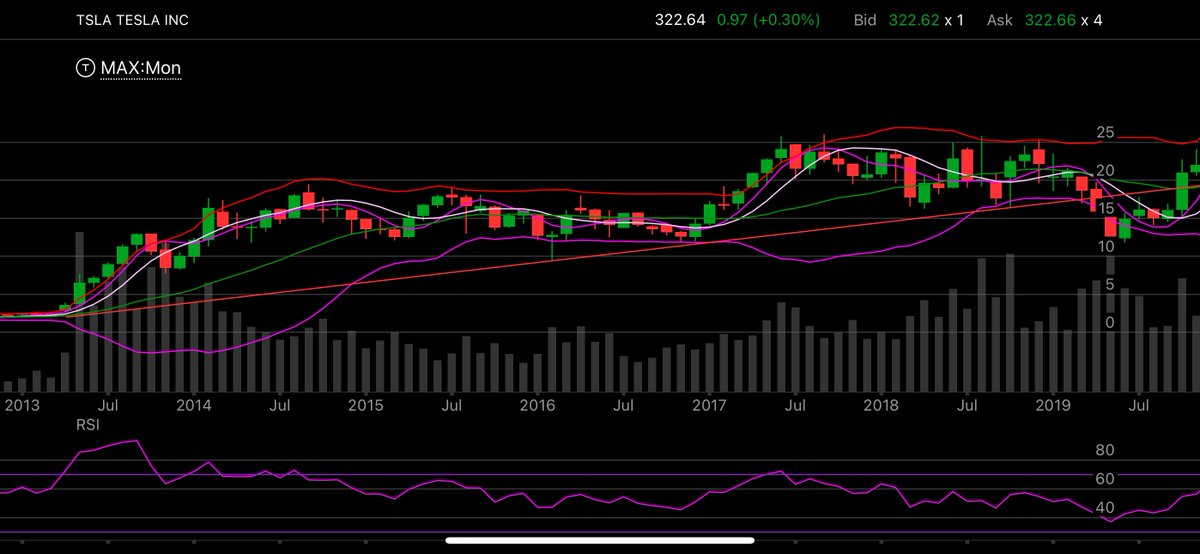The height and width of the screenshot is (554, 1200).
Task: Select the TSLA TESLA INC ticker title
Action: (x=132, y=20)
